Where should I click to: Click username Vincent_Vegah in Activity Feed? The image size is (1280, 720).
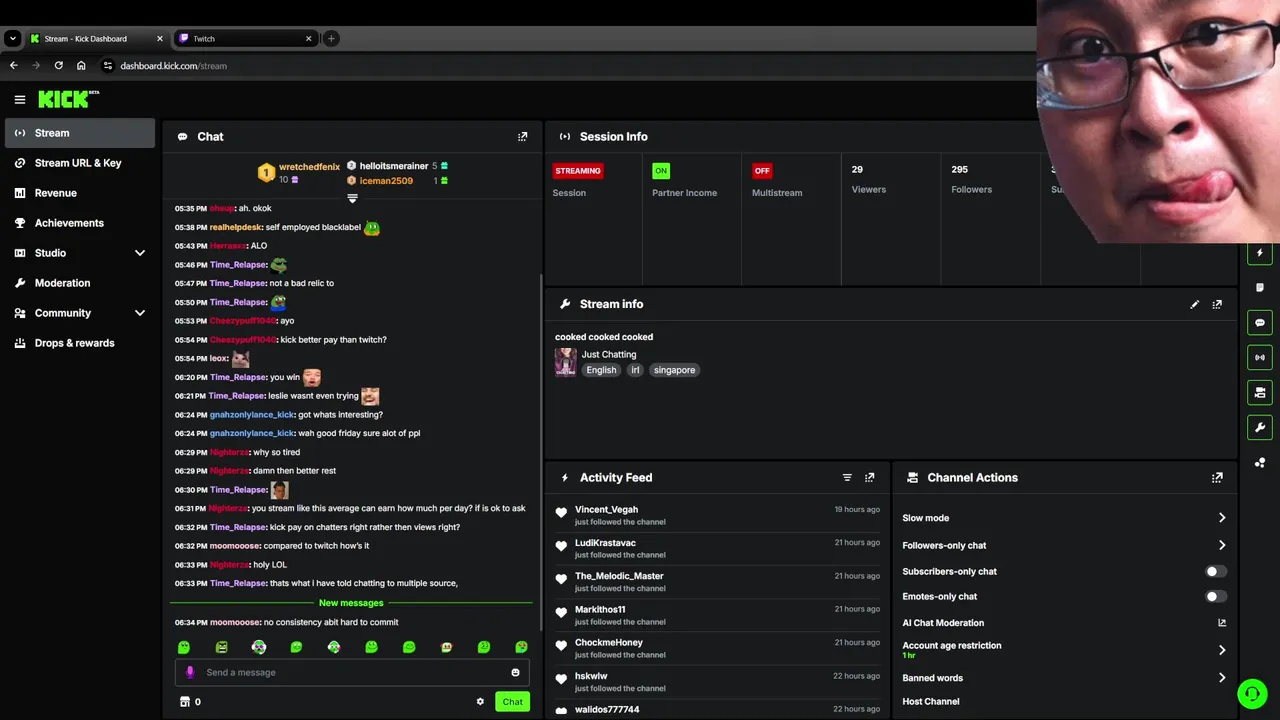606,510
